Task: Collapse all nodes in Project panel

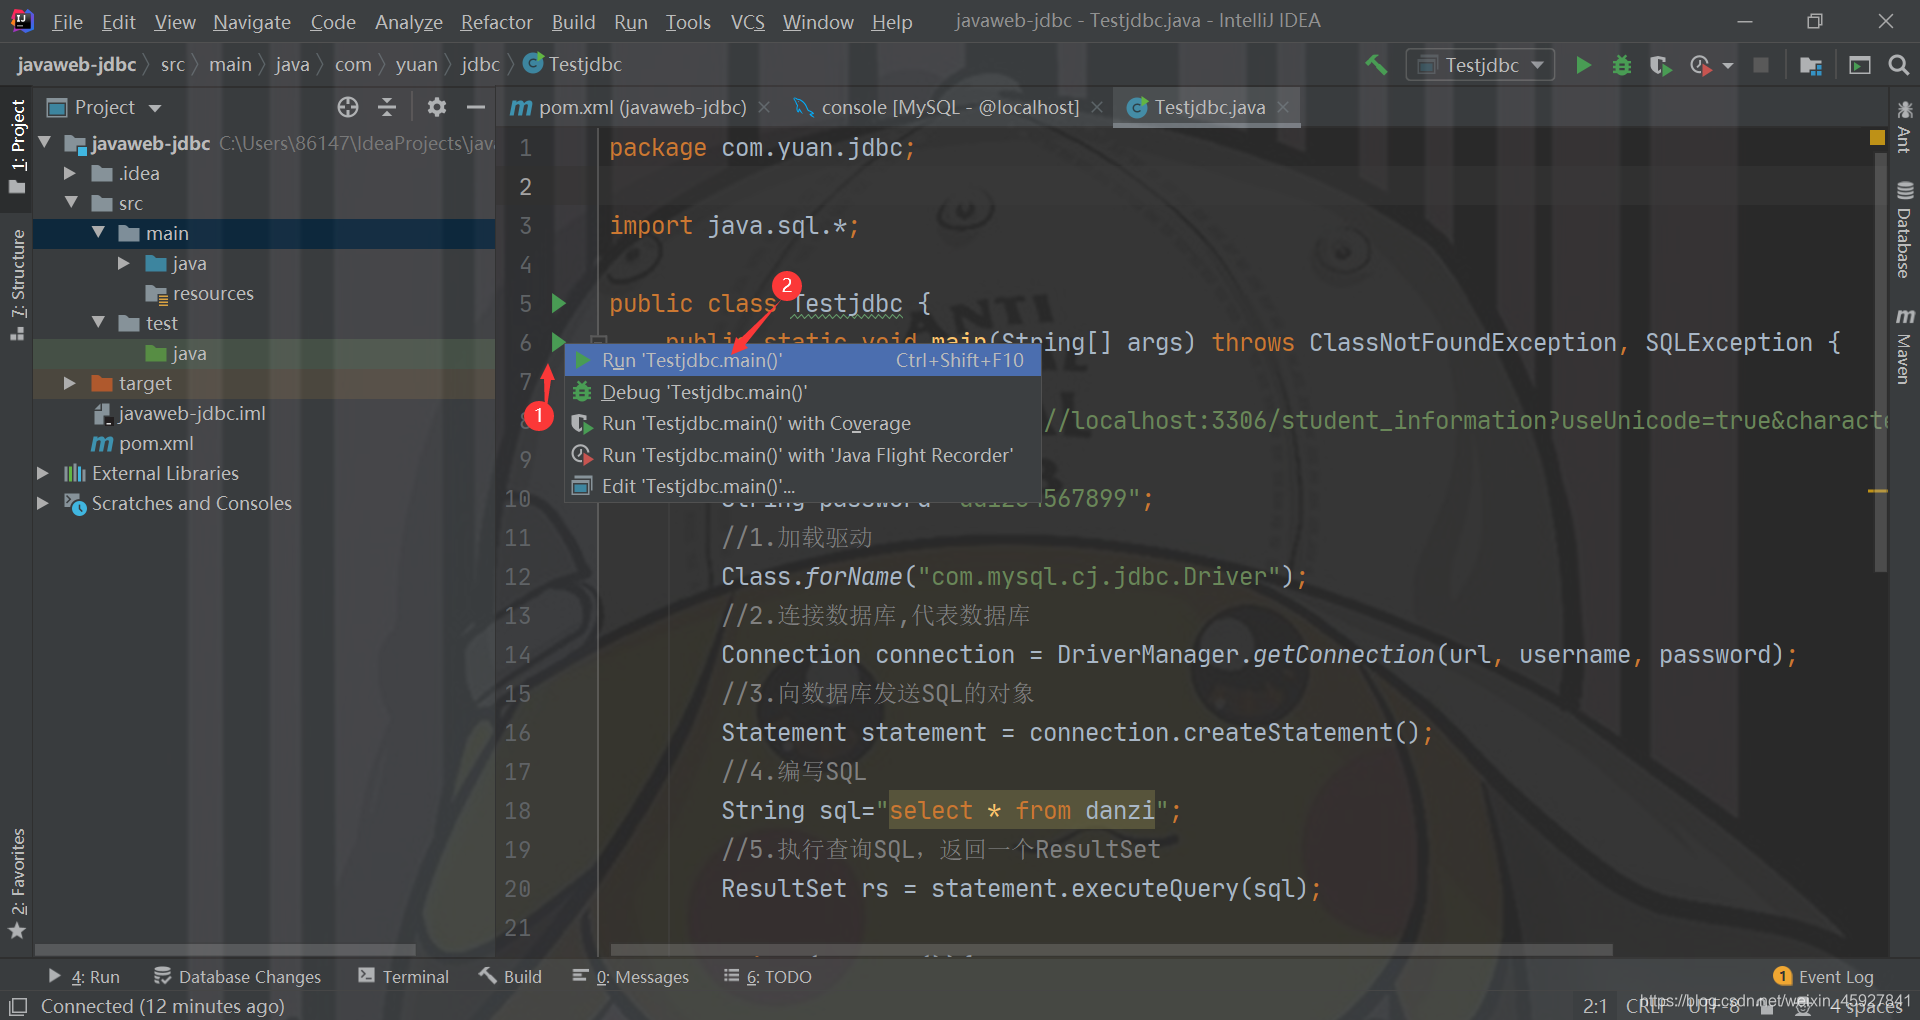Action: tap(387, 107)
